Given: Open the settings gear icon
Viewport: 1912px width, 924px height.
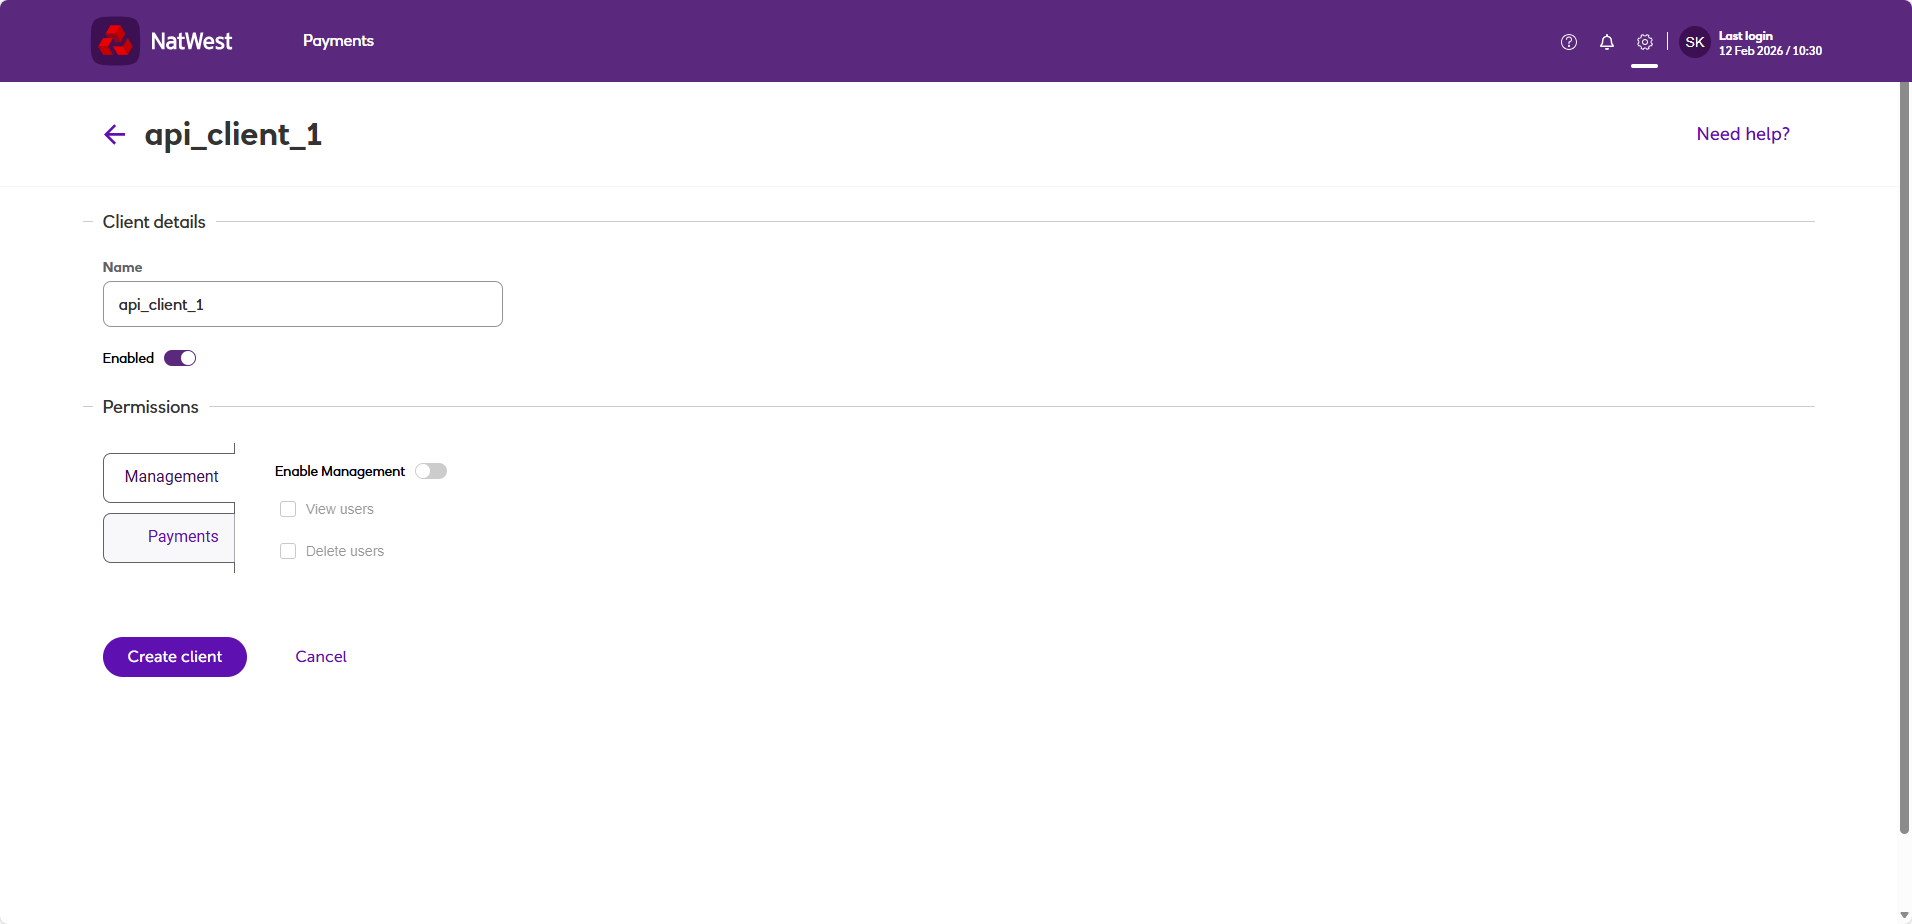Looking at the screenshot, I should pyautogui.click(x=1645, y=42).
